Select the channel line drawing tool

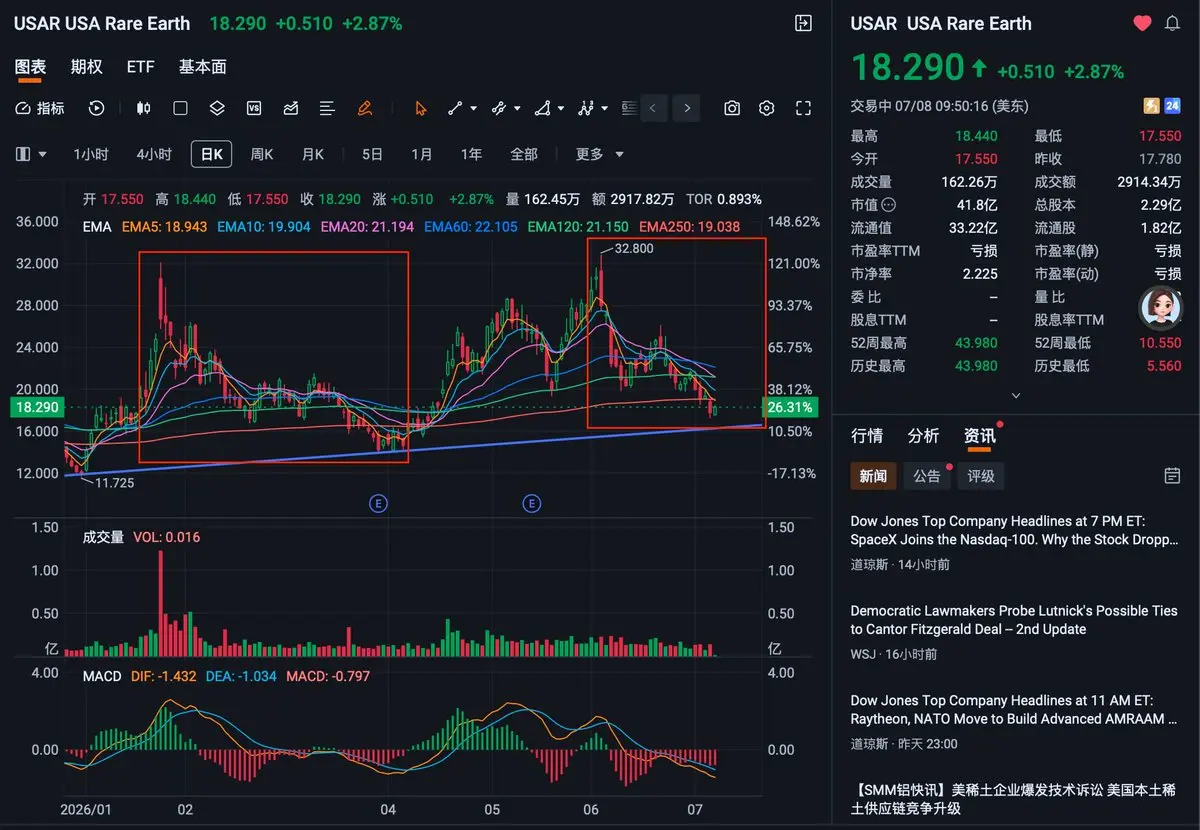tap(498, 108)
